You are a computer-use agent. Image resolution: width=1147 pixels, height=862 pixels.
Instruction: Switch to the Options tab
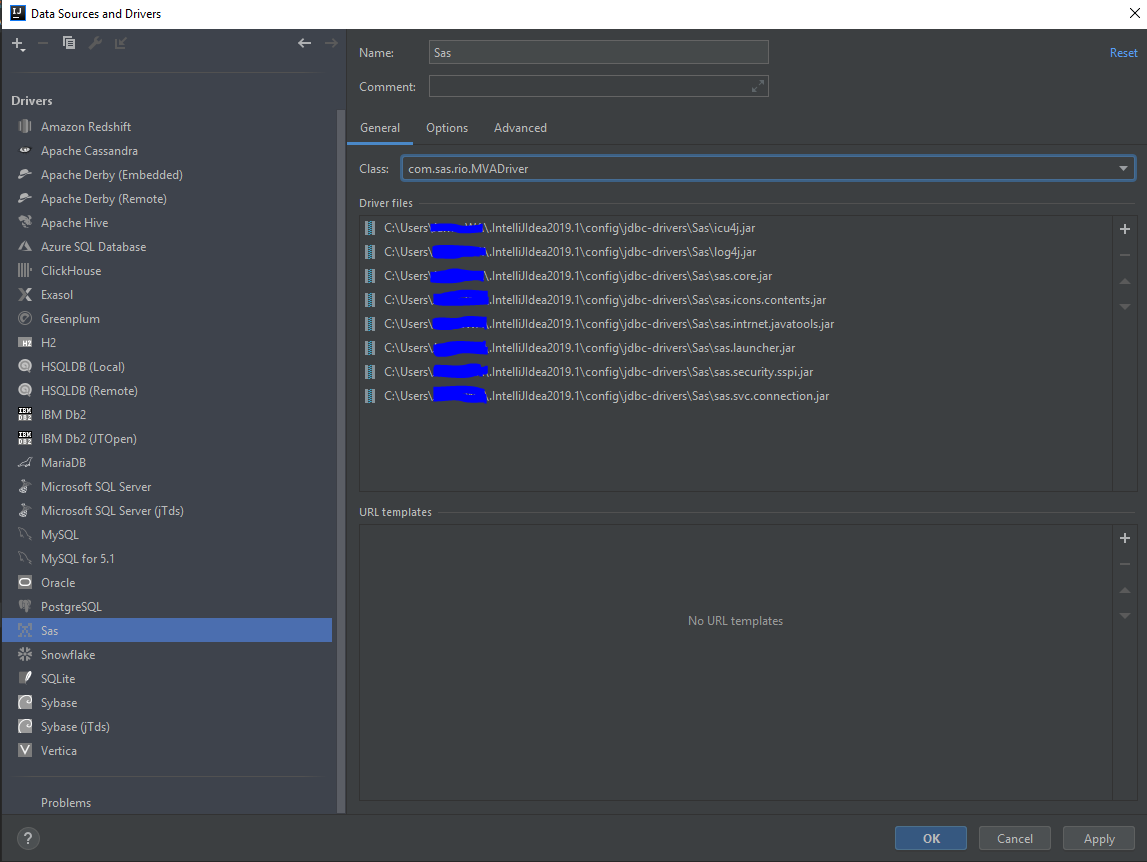[x=446, y=128]
